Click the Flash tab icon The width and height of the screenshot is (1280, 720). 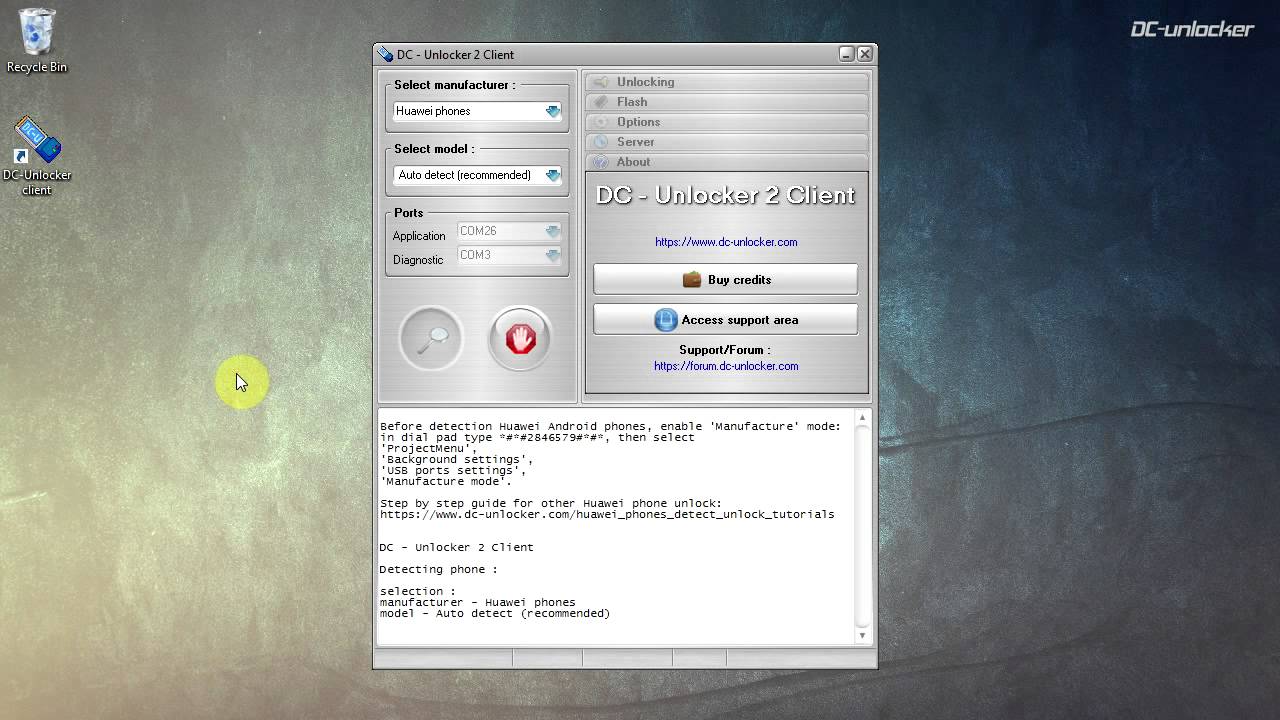tap(601, 102)
